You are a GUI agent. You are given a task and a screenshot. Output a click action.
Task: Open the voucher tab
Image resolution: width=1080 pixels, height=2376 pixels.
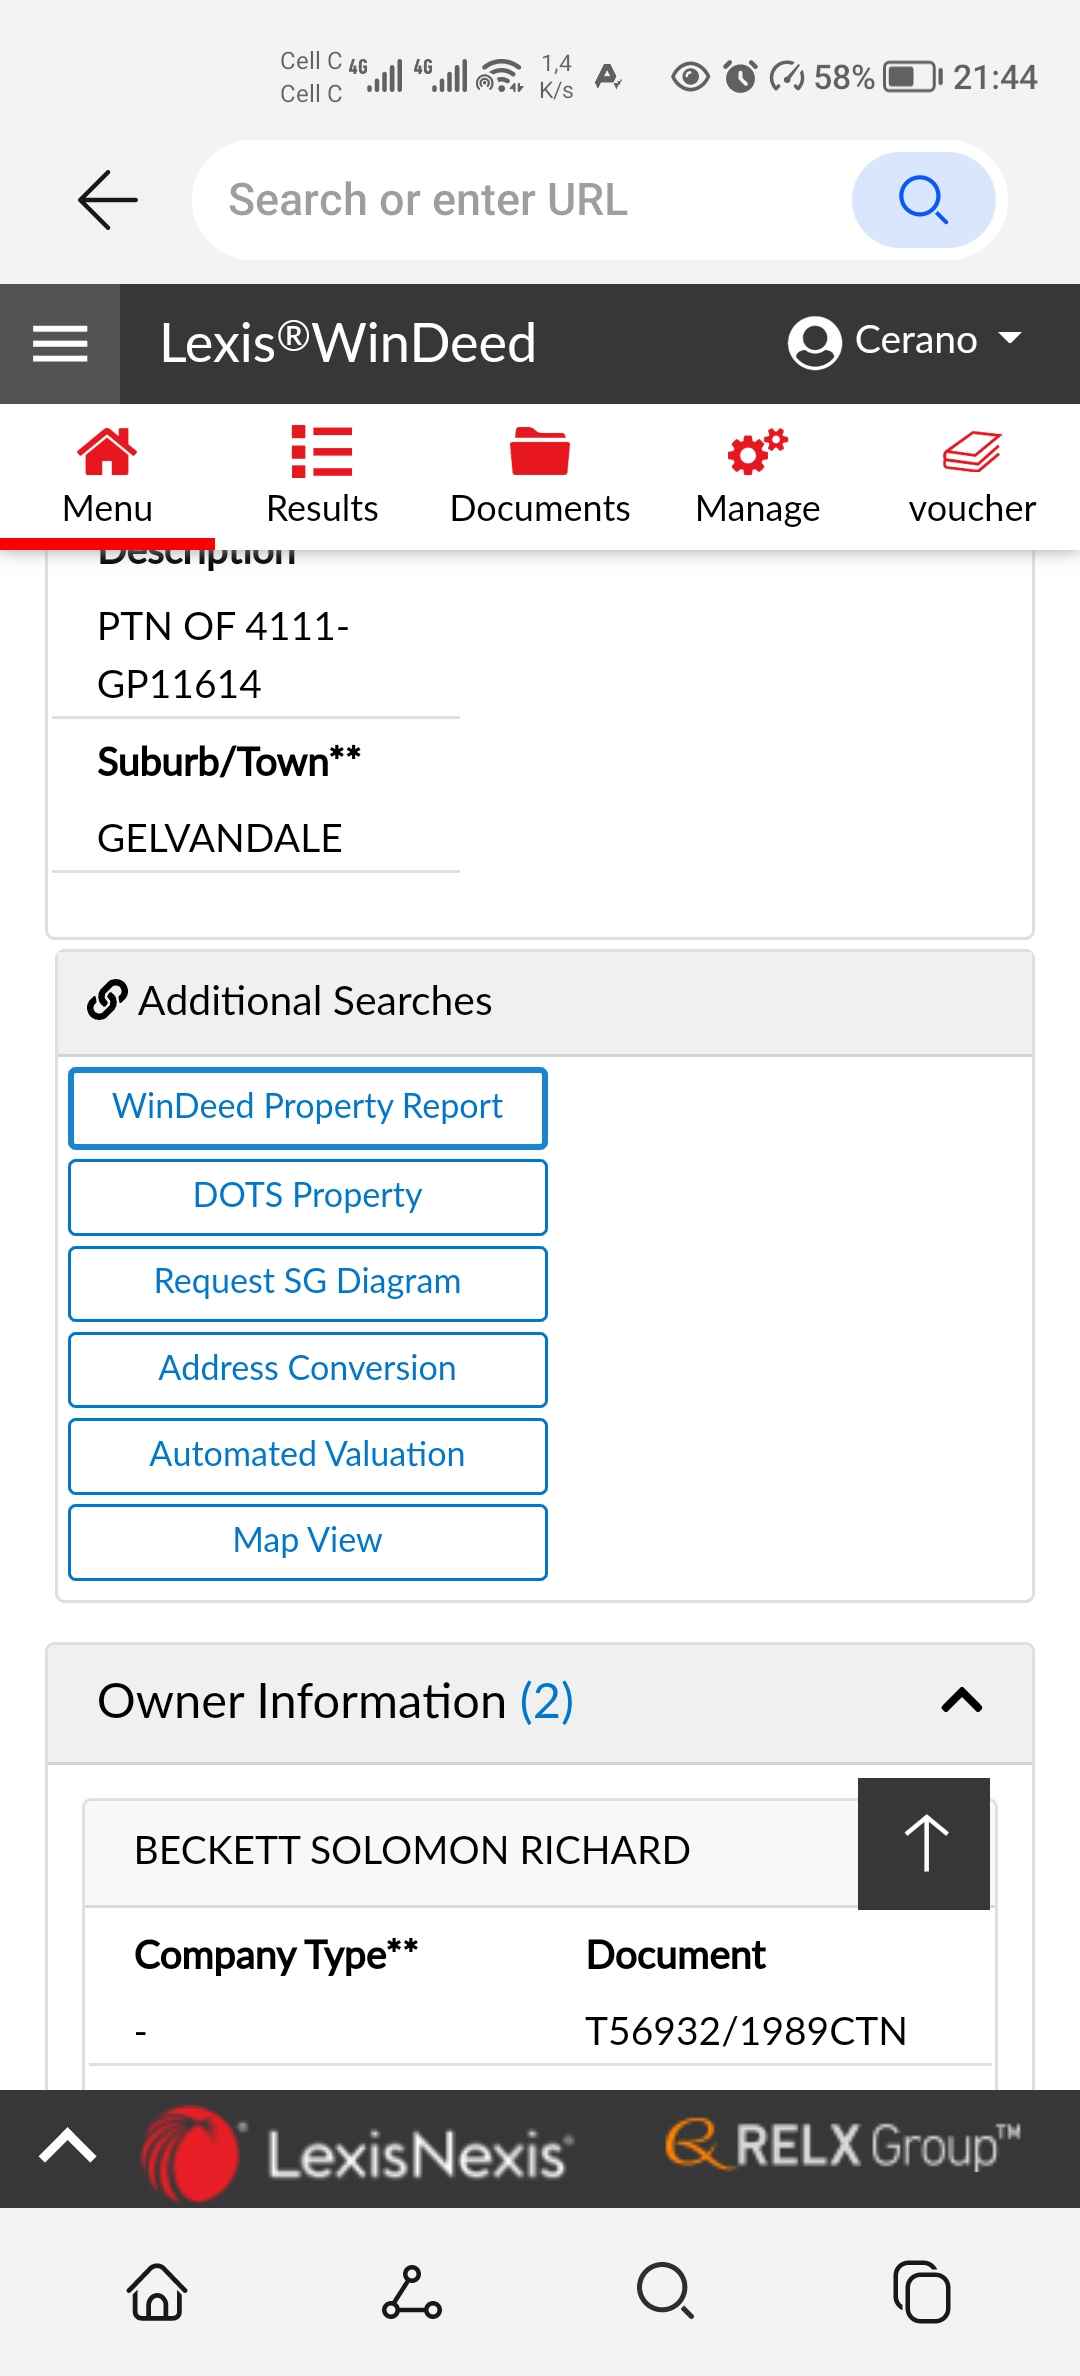(x=971, y=476)
